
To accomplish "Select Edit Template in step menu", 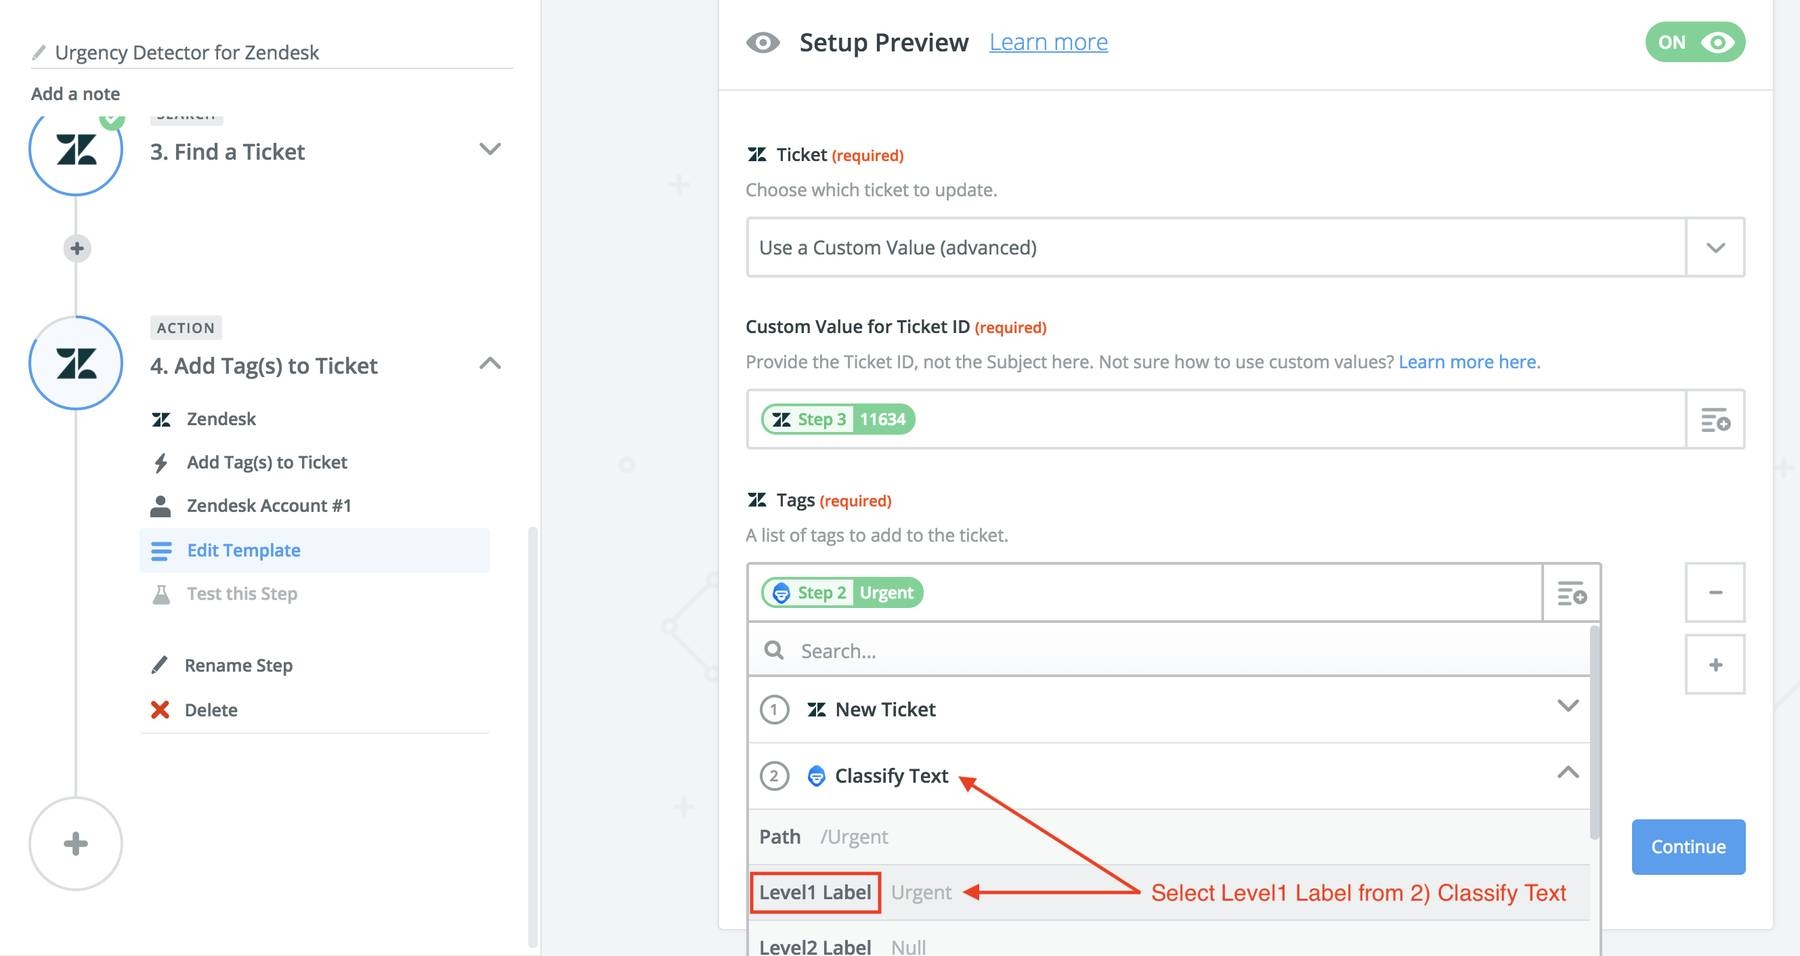I will coord(244,550).
